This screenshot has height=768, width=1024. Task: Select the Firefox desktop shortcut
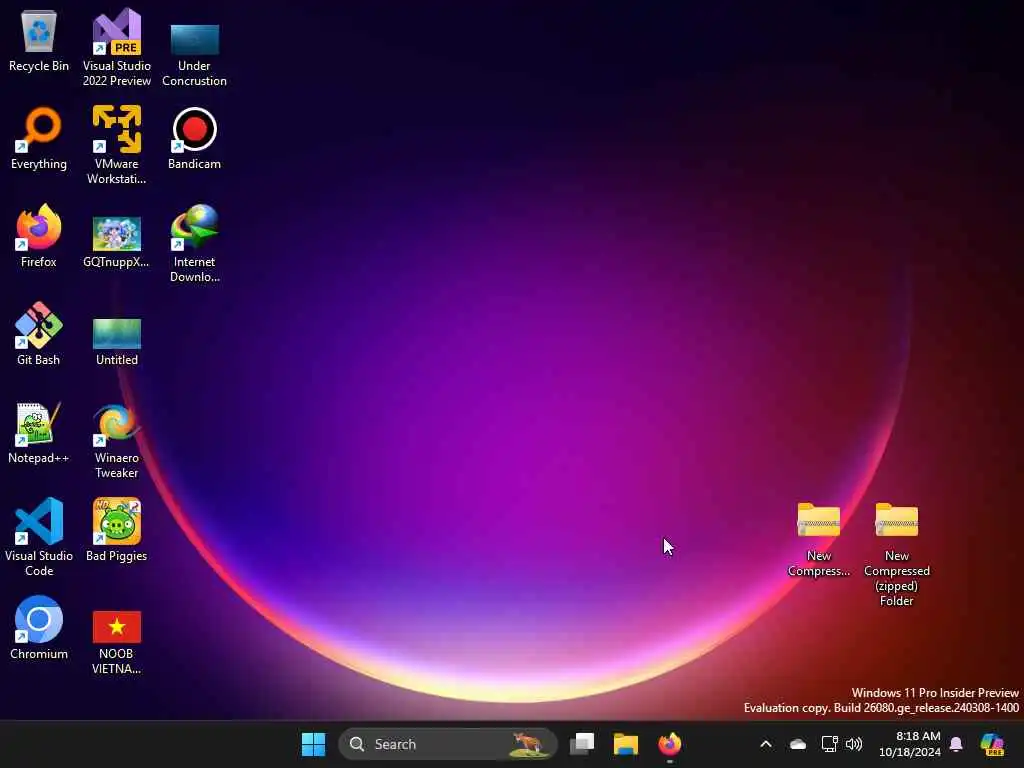(39, 236)
